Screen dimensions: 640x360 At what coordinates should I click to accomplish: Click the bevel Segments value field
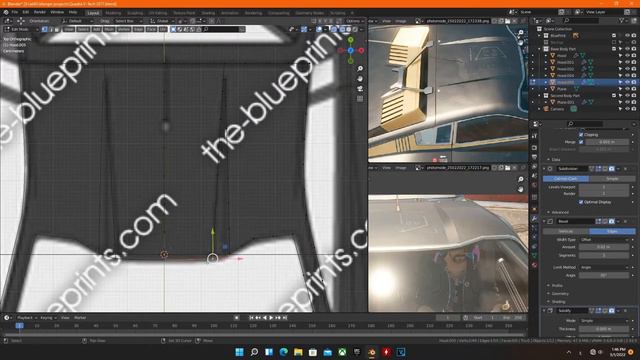pyautogui.click(x=604, y=256)
